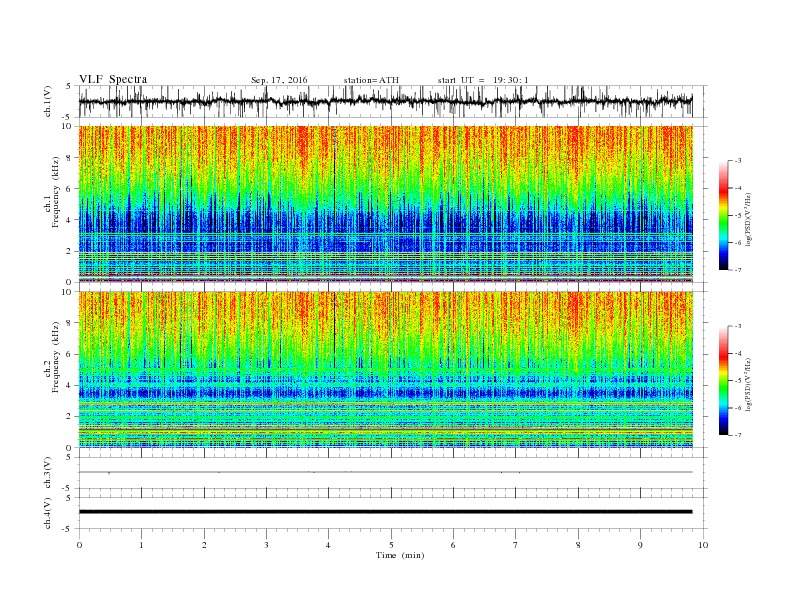The width and height of the screenshot is (792, 612).
Task: Click the '10' tick on time axis
Action: click(x=703, y=545)
